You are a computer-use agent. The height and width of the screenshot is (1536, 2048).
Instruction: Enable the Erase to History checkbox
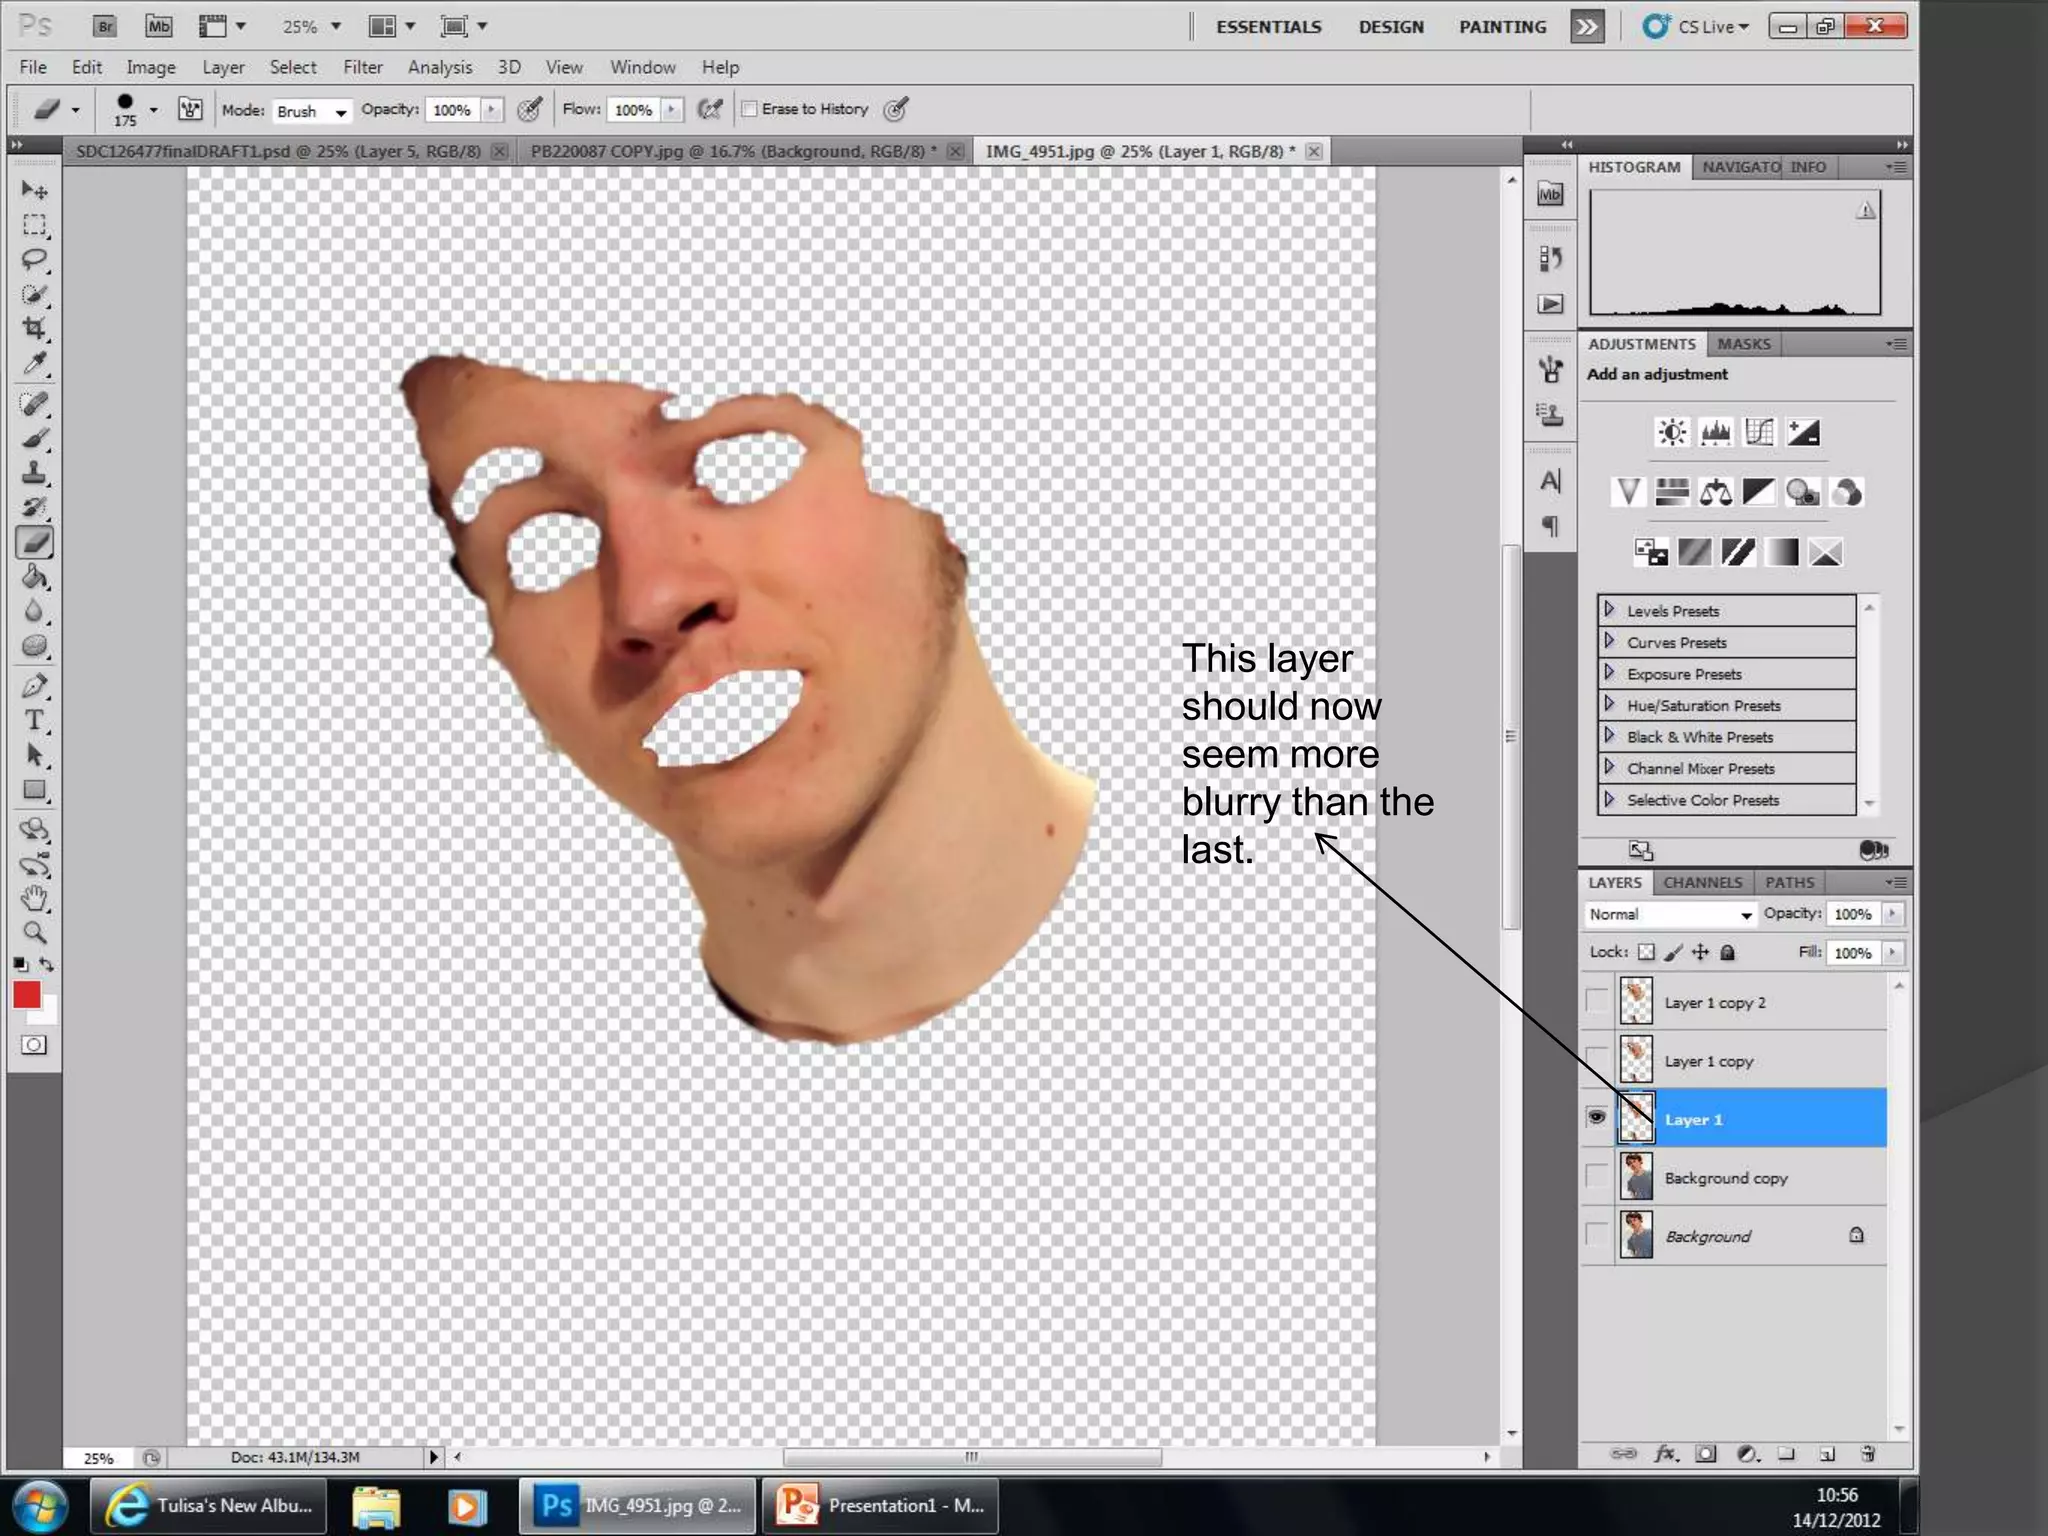click(749, 109)
